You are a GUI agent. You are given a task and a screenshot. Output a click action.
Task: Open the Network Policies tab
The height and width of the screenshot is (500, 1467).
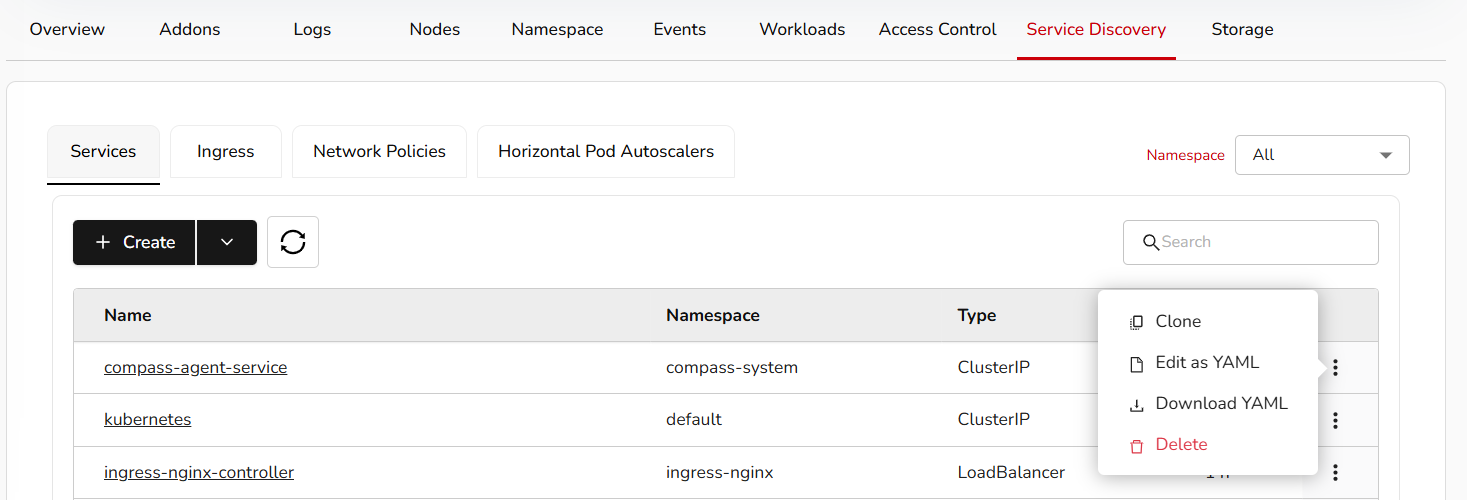379,152
